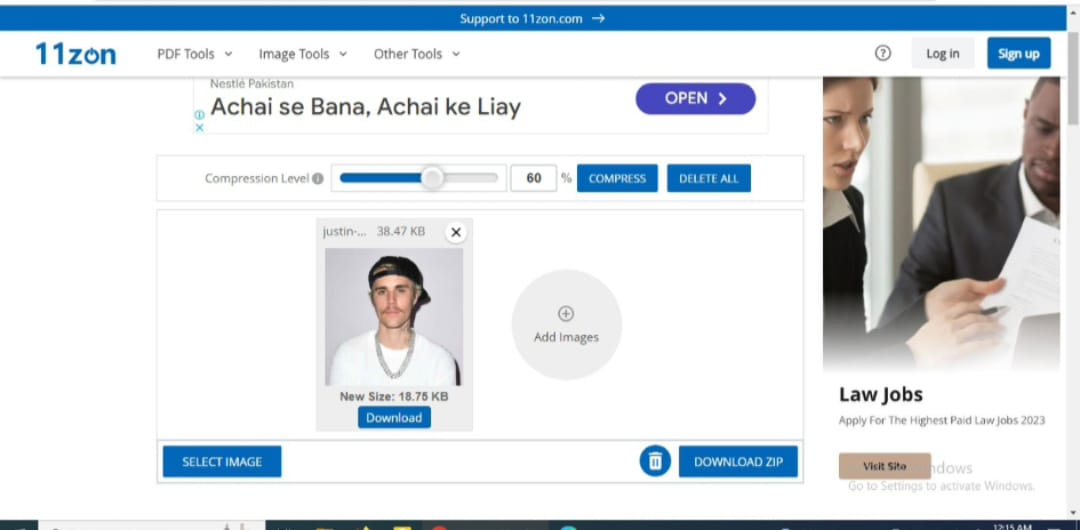Click the 11zon logo

click(x=76, y=54)
